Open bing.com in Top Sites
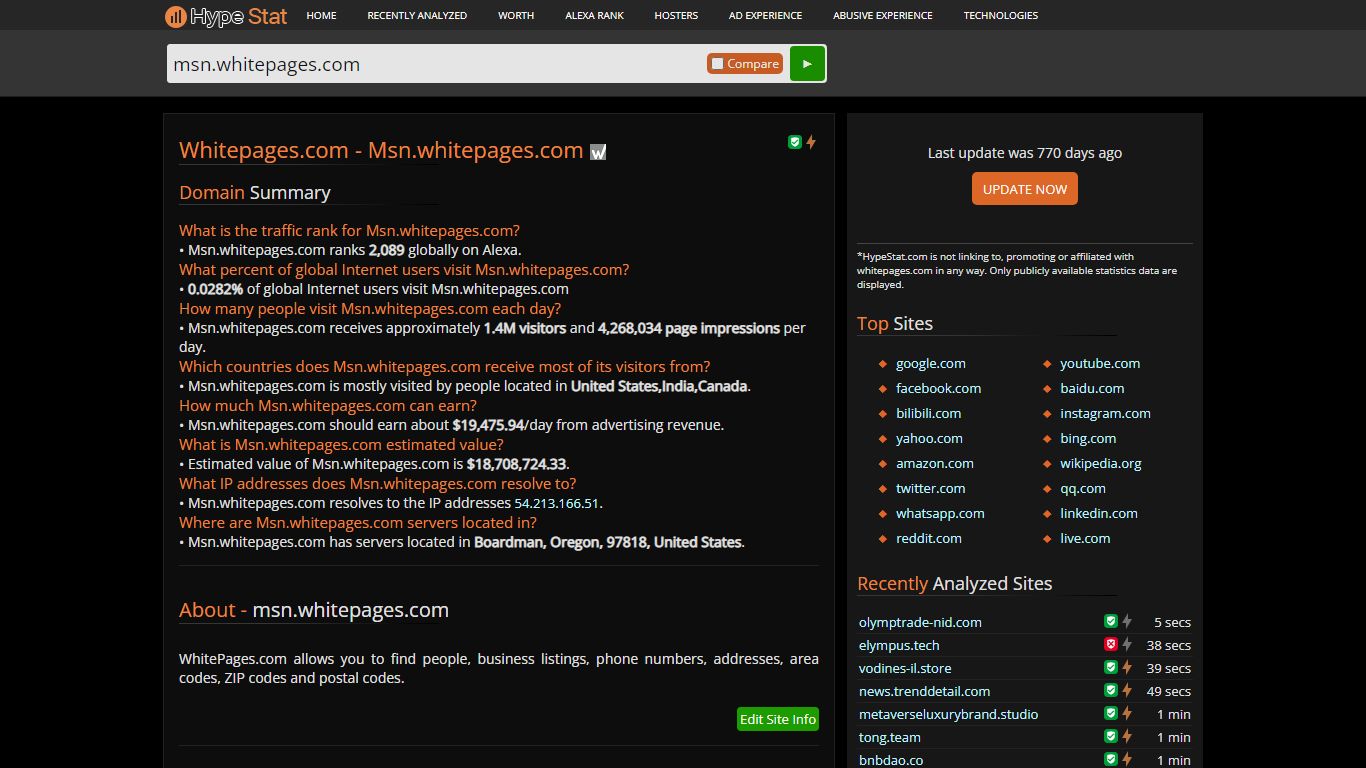 click(1088, 438)
